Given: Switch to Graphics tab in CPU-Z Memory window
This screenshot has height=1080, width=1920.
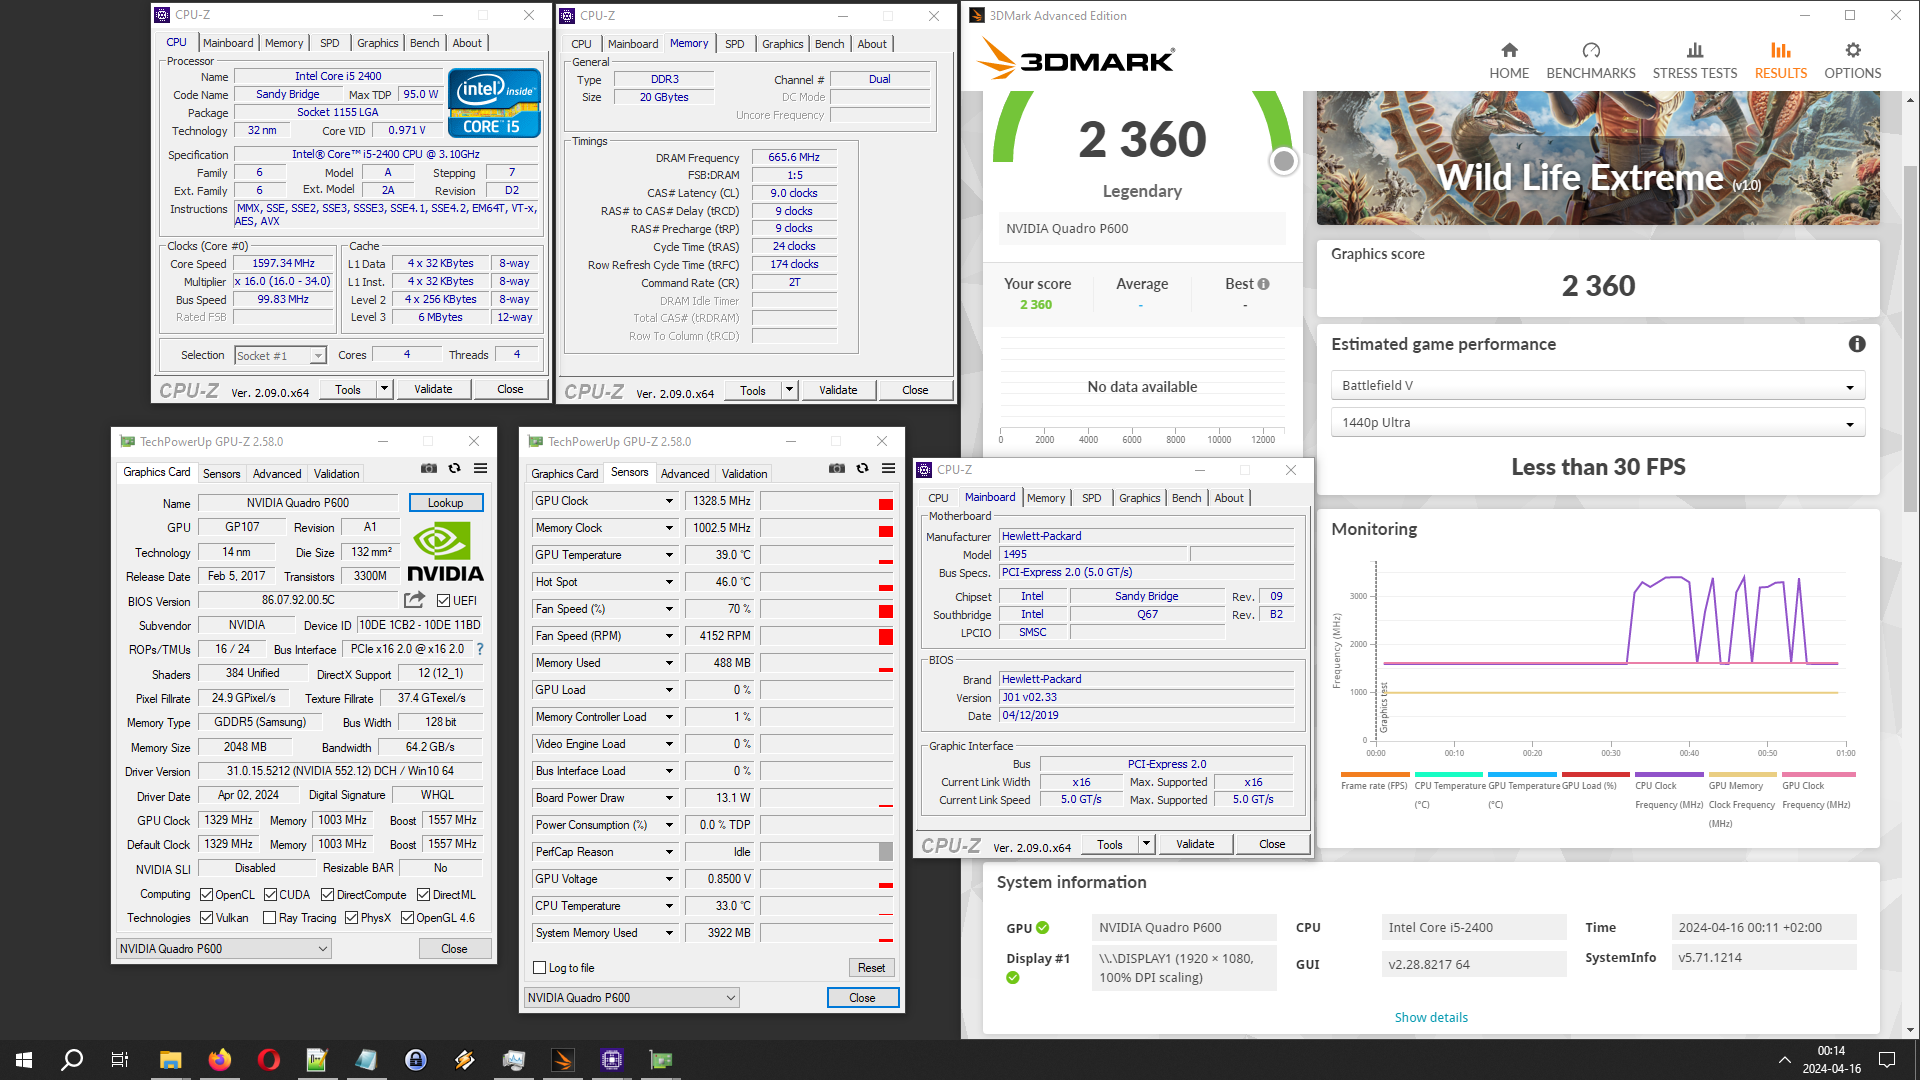Looking at the screenshot, I should click(x=782, y=44).
